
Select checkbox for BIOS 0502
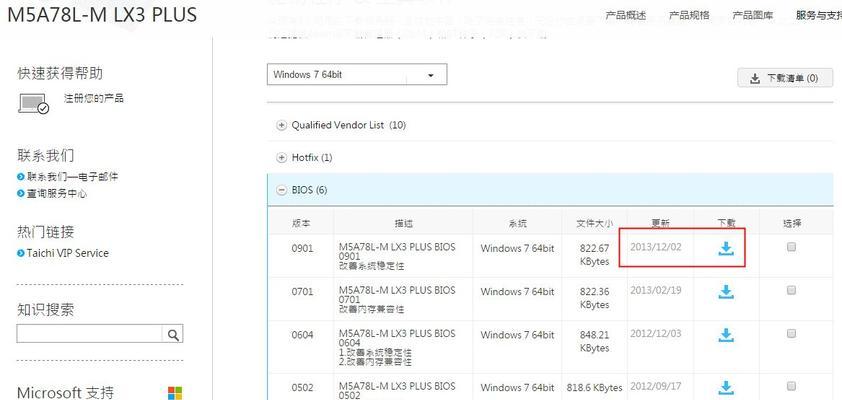(791, 386)
